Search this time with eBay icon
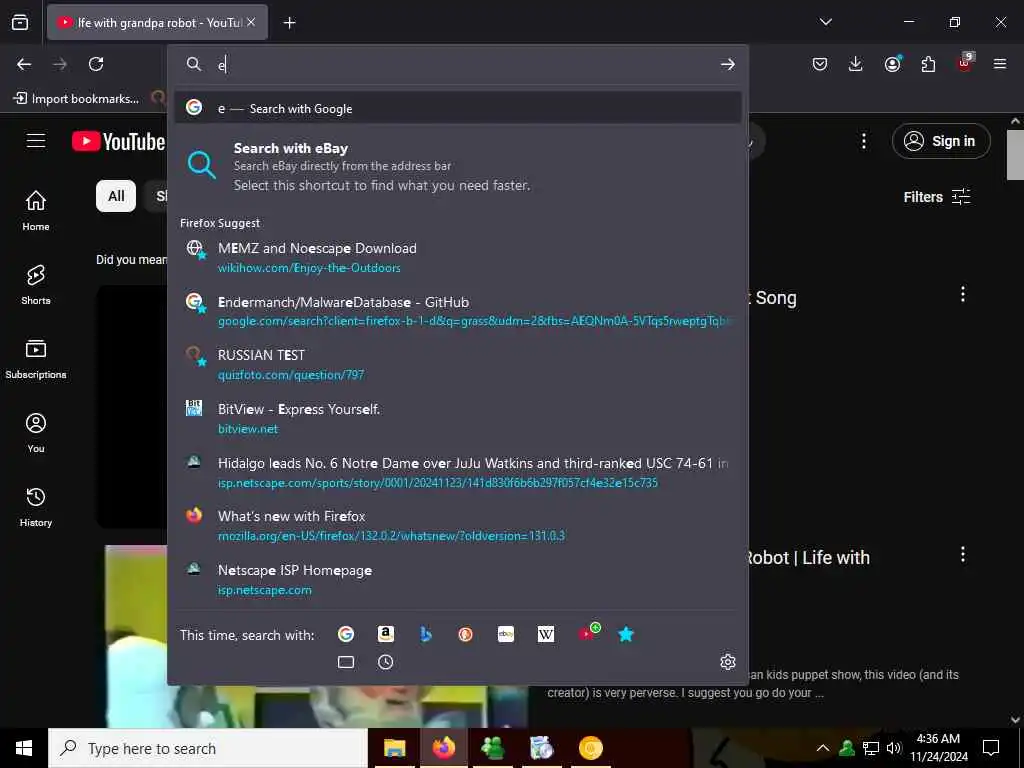 pyautogui.click(x=506, y=634)
